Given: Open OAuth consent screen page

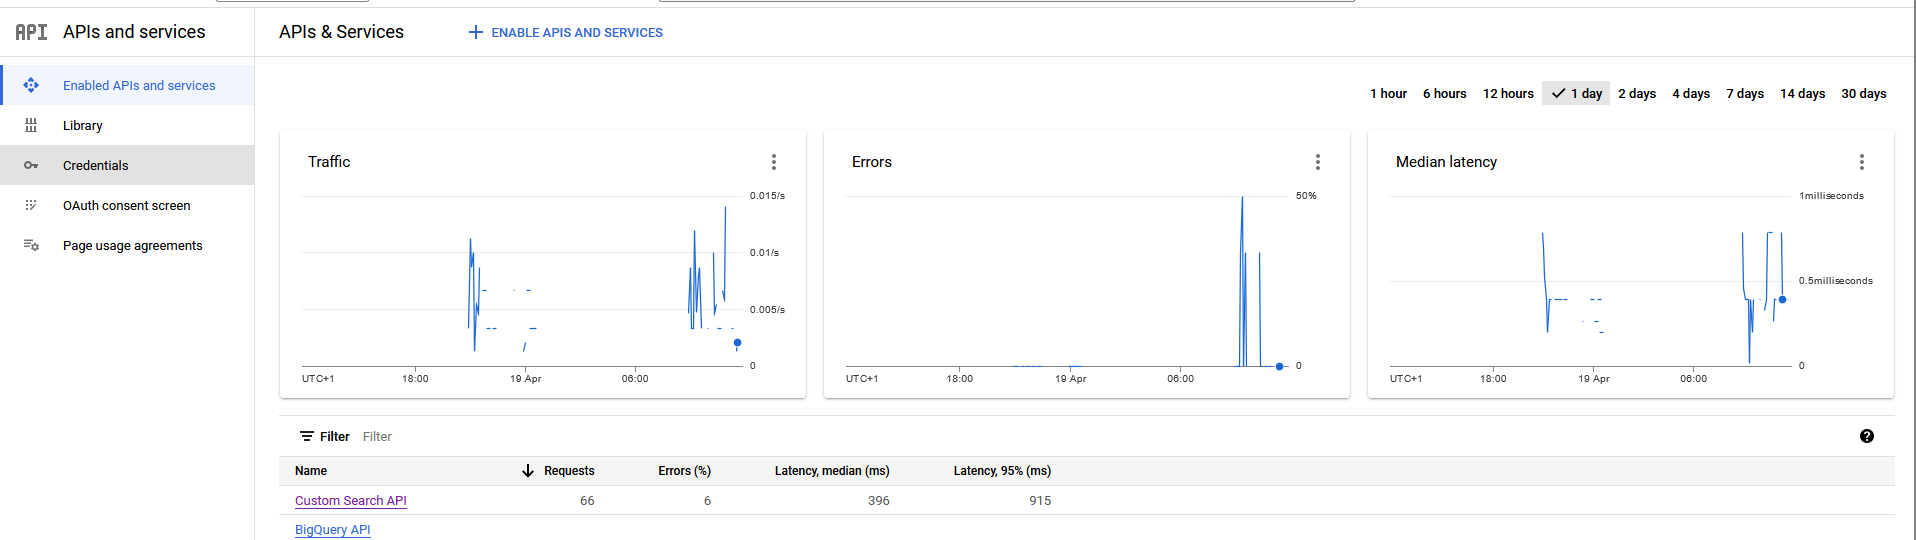Looking at the screenshot, I should [127, 205].
